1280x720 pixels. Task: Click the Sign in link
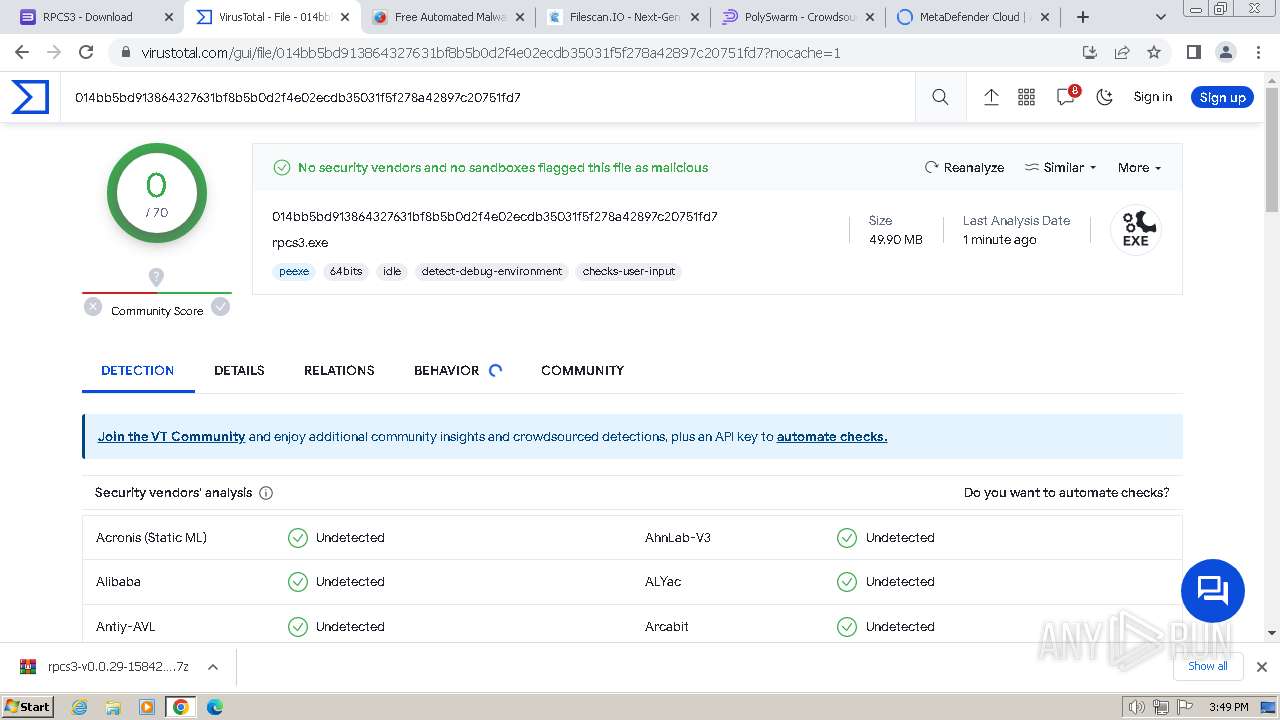point(1153,97)
